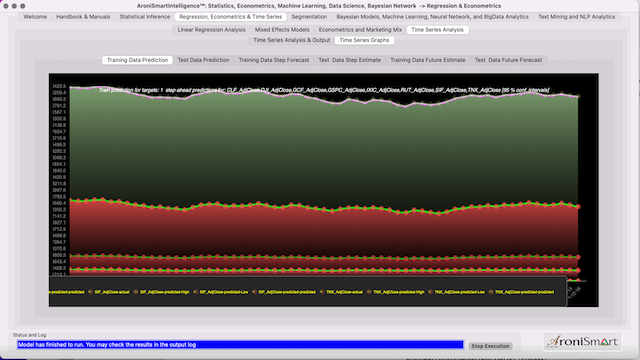Click the window title bar text
The image size is (640, 360).
click(x=319, y=6)
